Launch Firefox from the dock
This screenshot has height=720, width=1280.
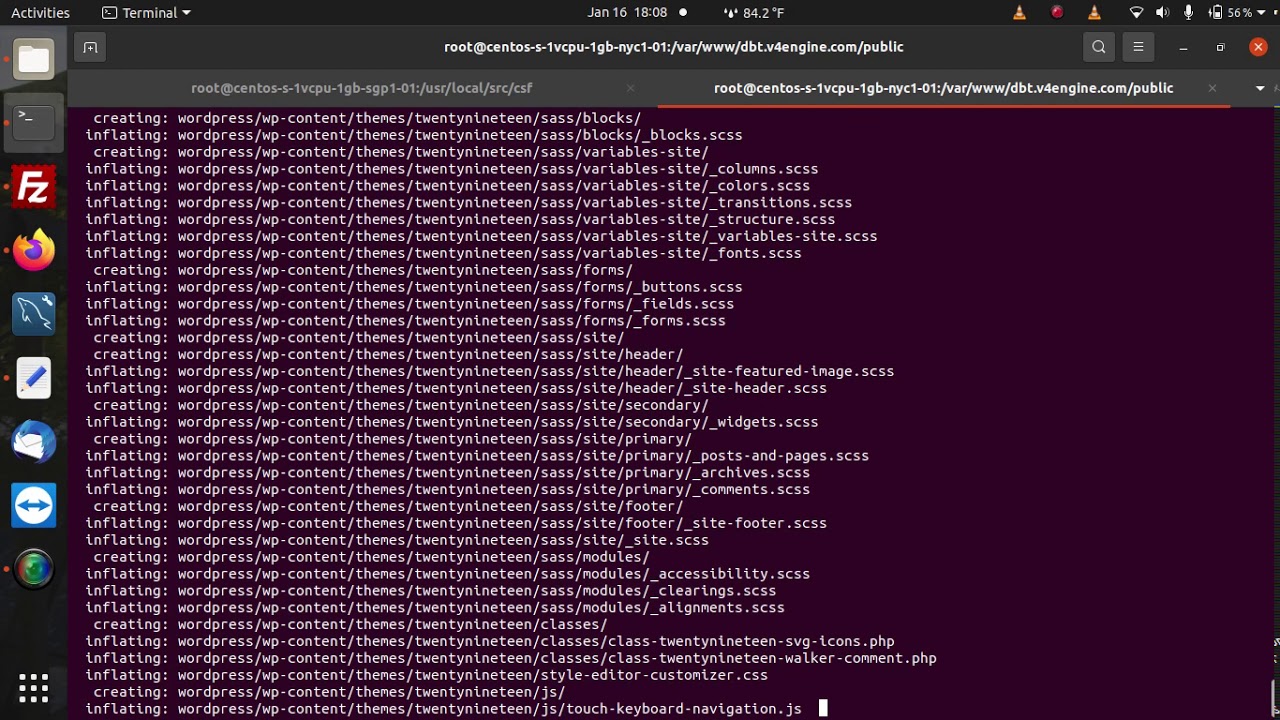pyautogui.click(x=34, y=250)
